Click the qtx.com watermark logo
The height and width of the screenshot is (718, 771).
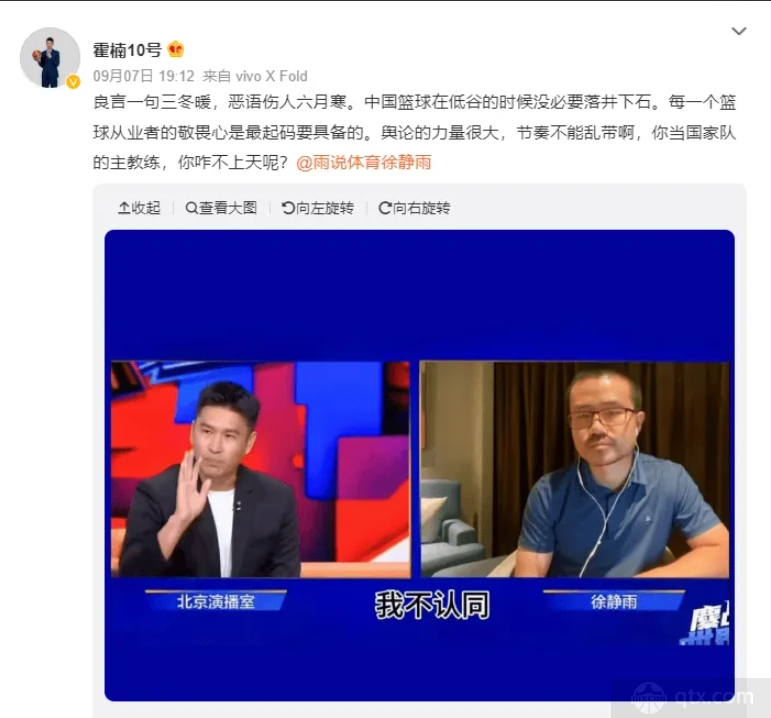coord(691,697)
